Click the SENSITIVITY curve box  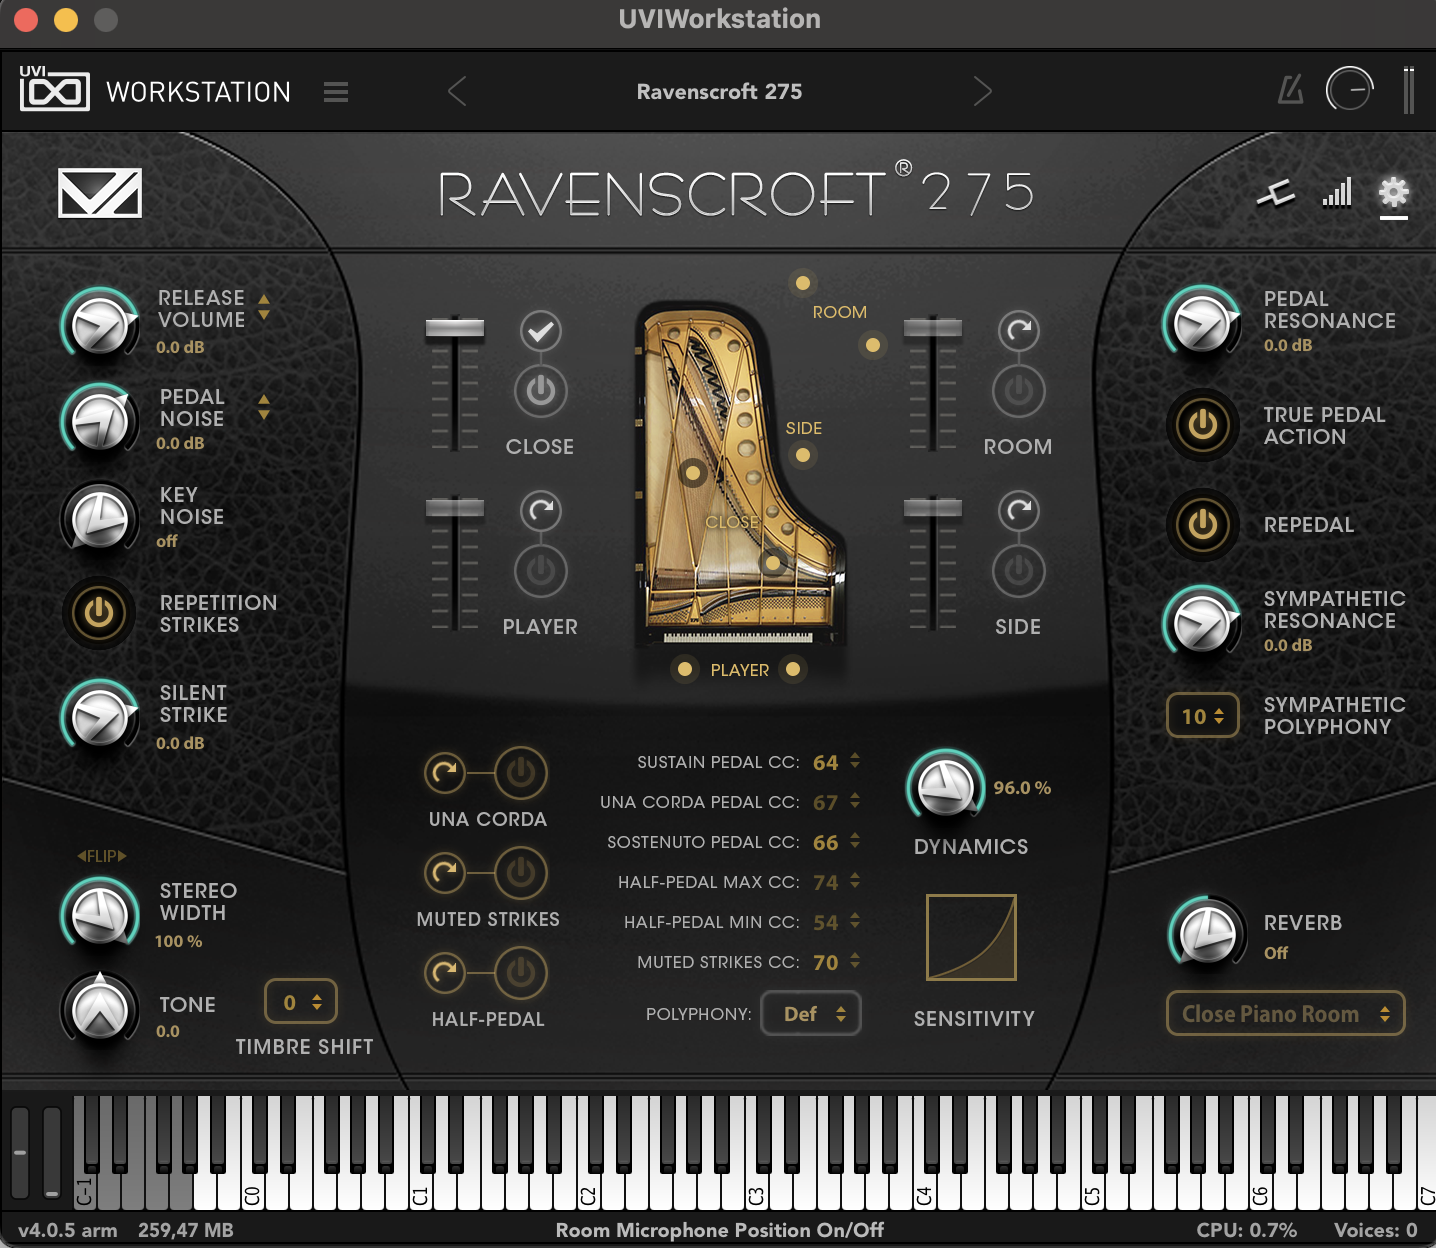[x=971, y=937]
